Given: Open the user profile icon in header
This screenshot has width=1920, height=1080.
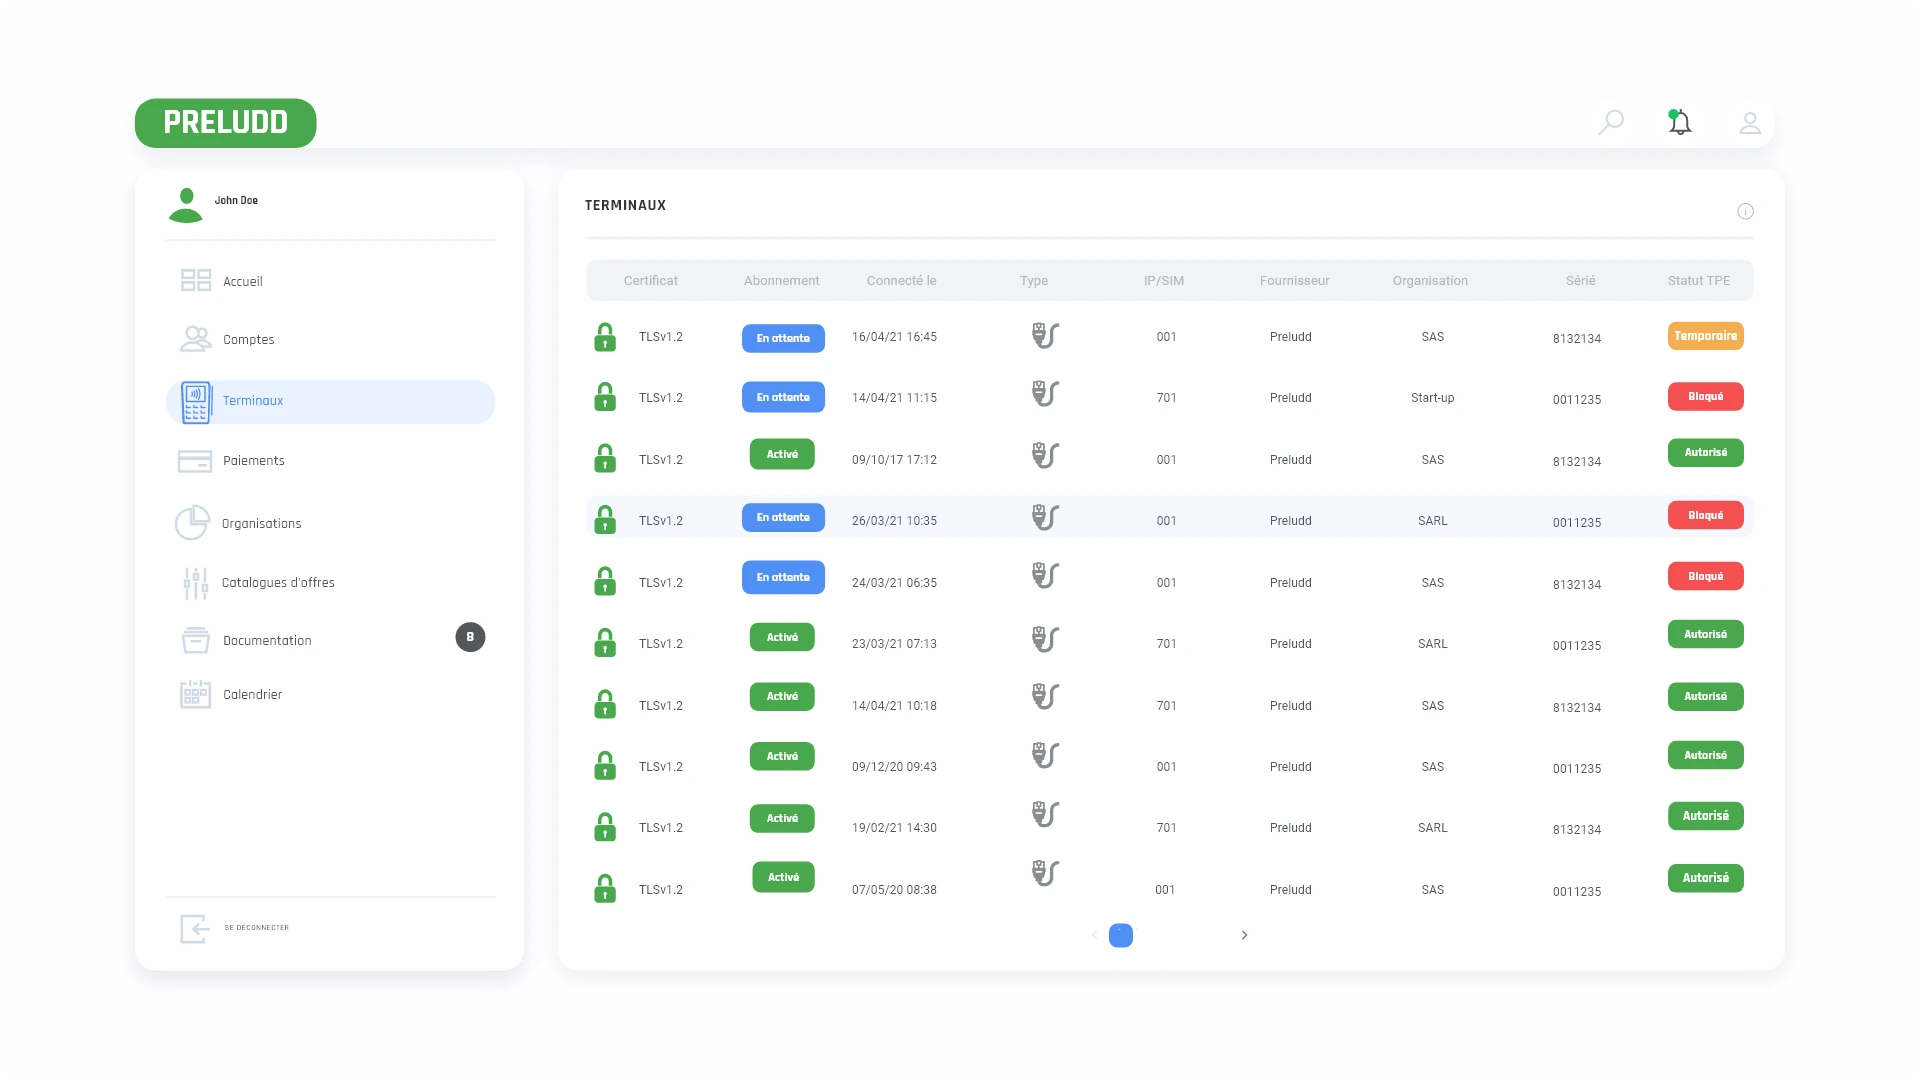Looking at the screenshot, I should click(1749, 123).
